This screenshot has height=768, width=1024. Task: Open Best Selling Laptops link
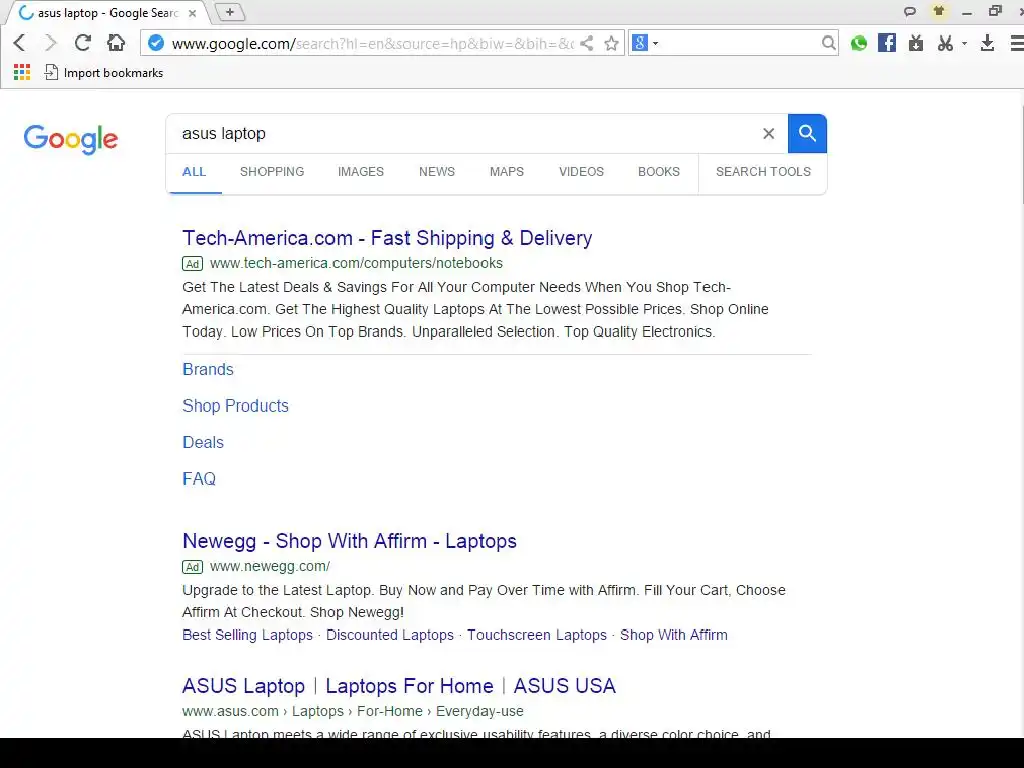coord(248,635)
